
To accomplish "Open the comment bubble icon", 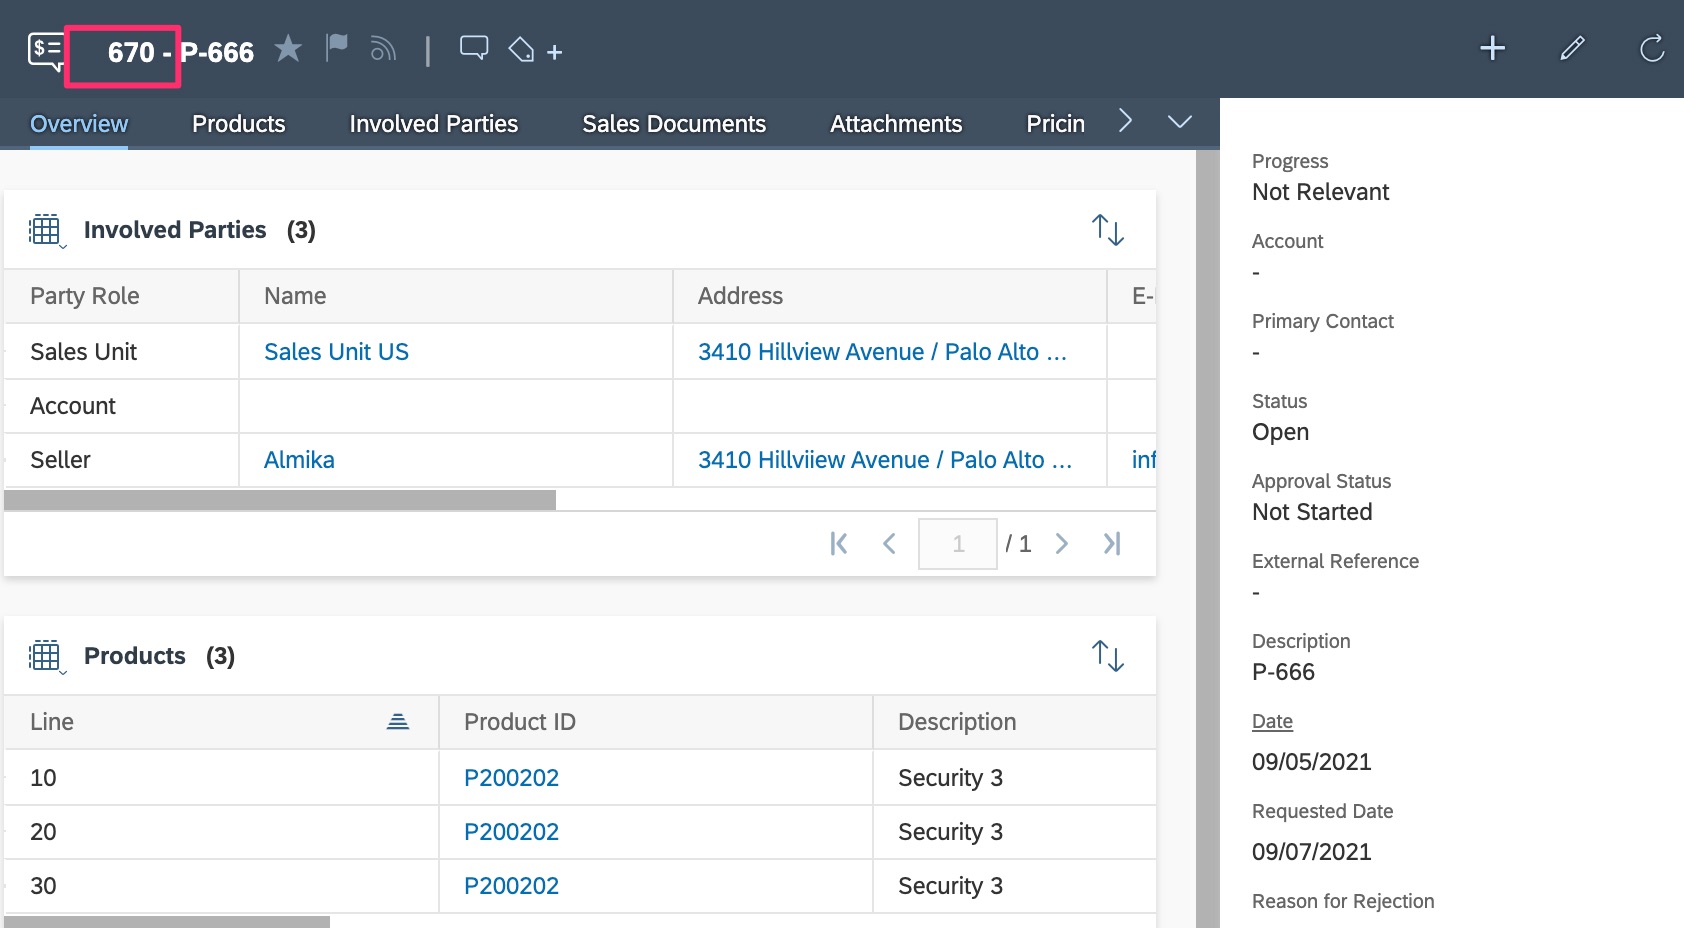I will point(474,48).
